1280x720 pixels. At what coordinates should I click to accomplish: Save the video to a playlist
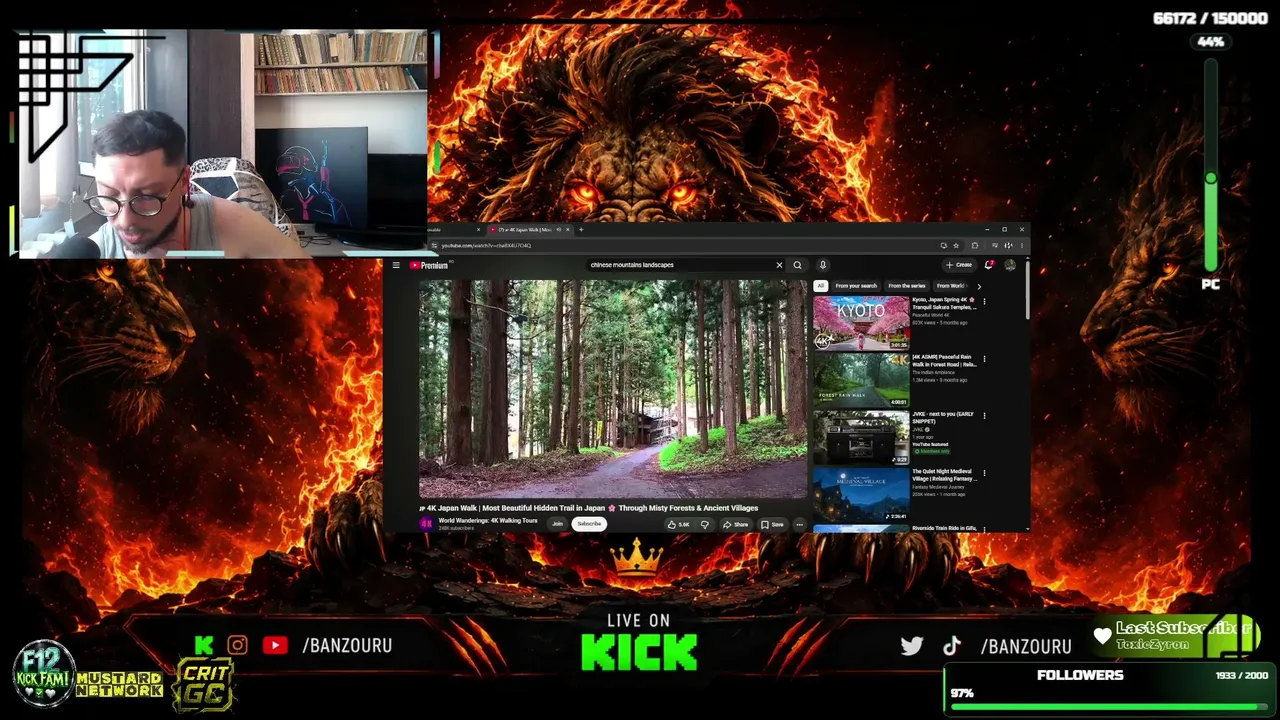pos(772,524)
